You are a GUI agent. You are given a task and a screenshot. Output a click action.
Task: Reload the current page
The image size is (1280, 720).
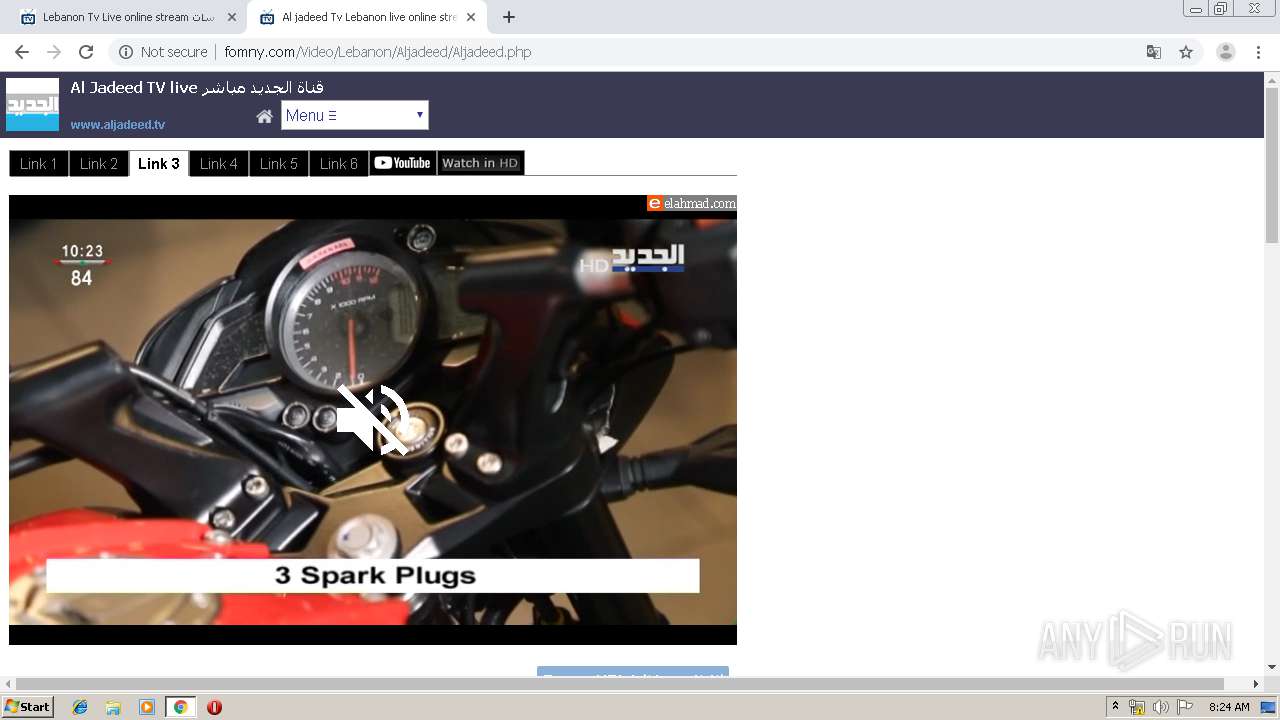click(86, 52)
